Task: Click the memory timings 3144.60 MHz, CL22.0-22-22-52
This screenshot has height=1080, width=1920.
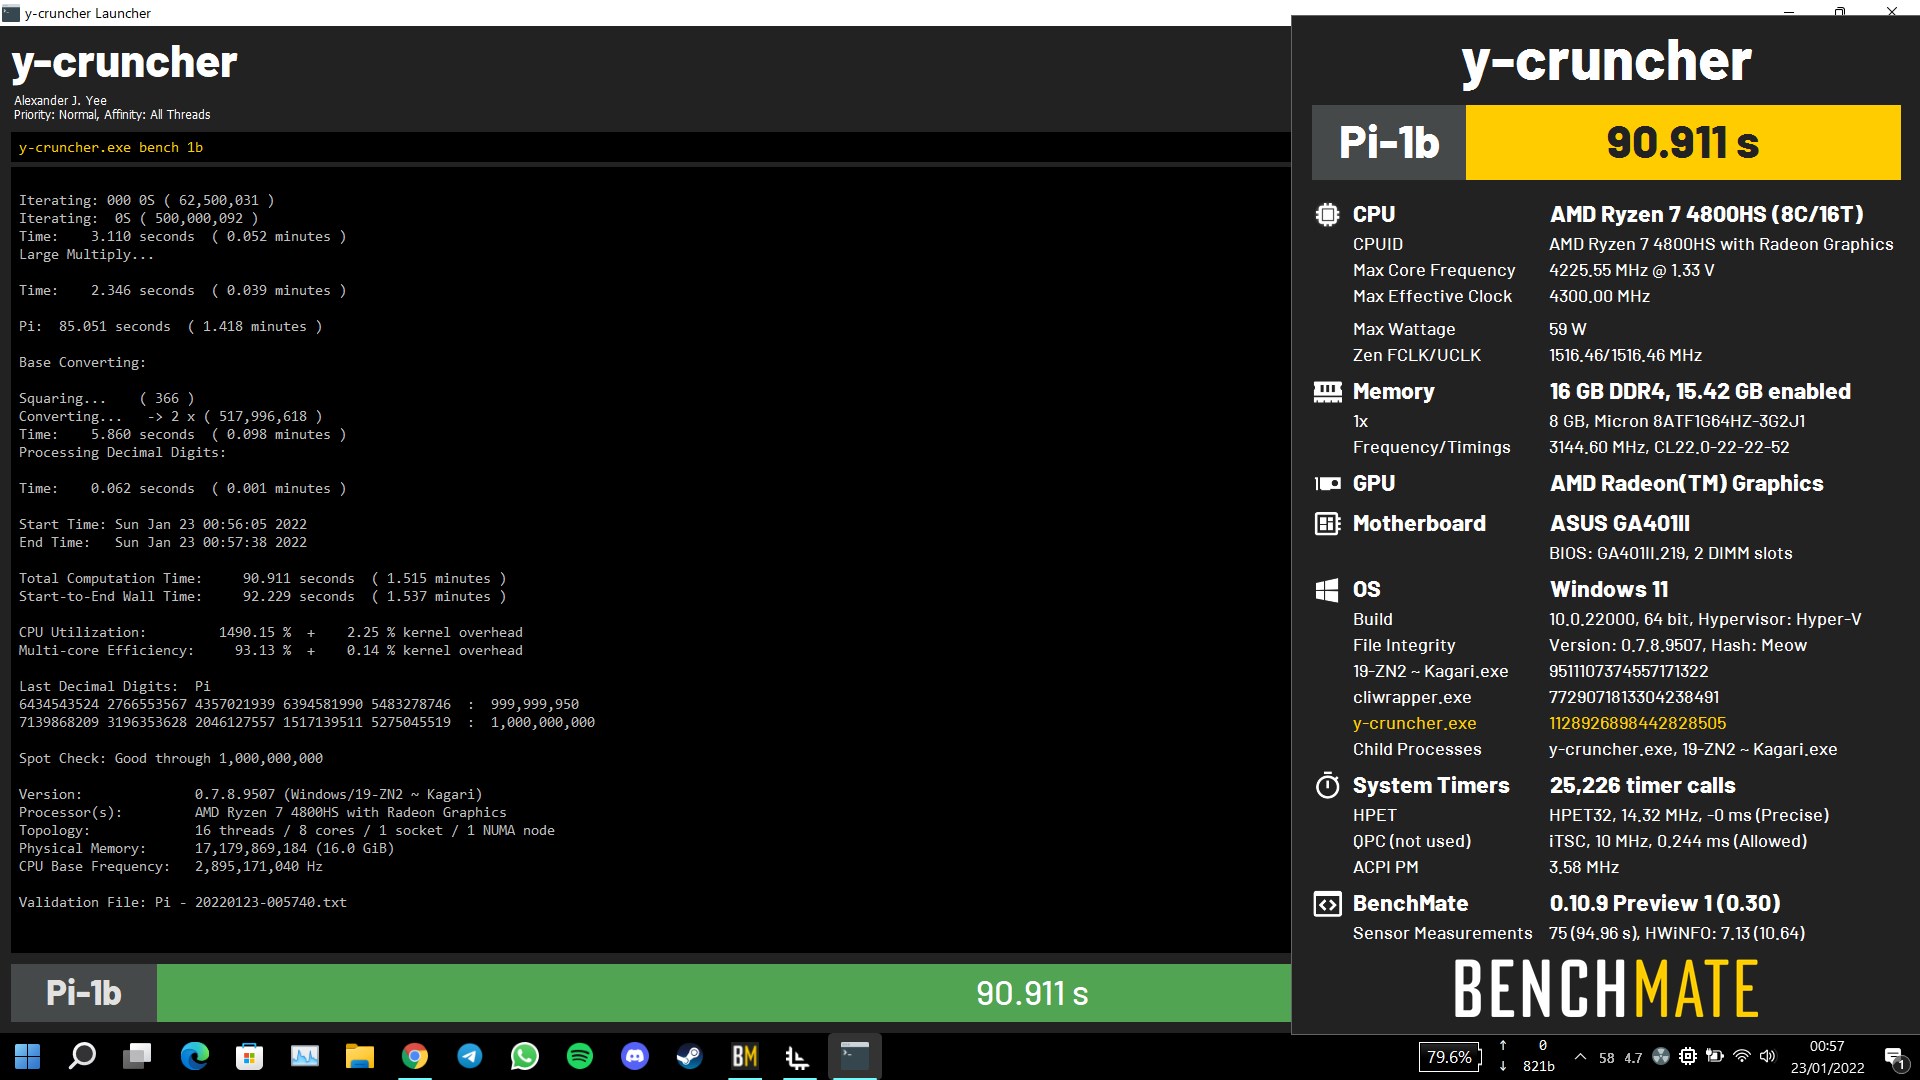Action: [1669, 447]
